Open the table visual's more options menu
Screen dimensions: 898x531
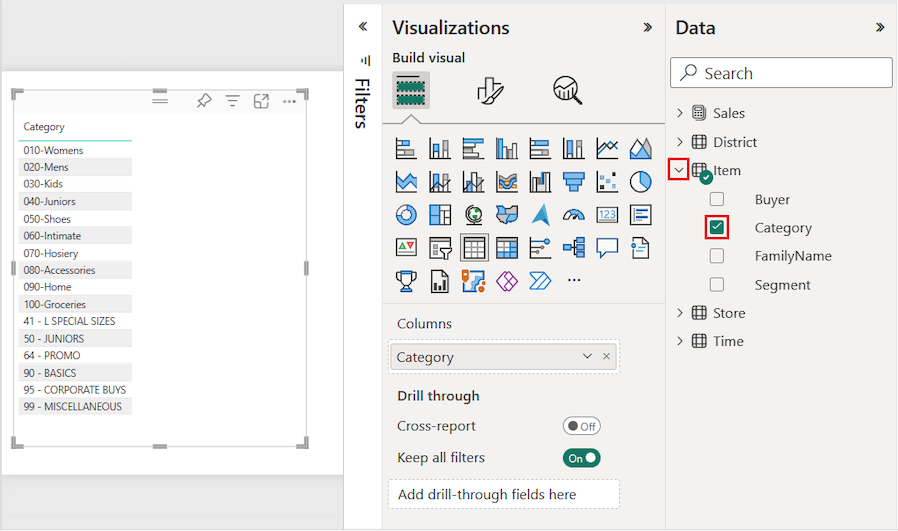pyautogui.click(x=289, y=101)
